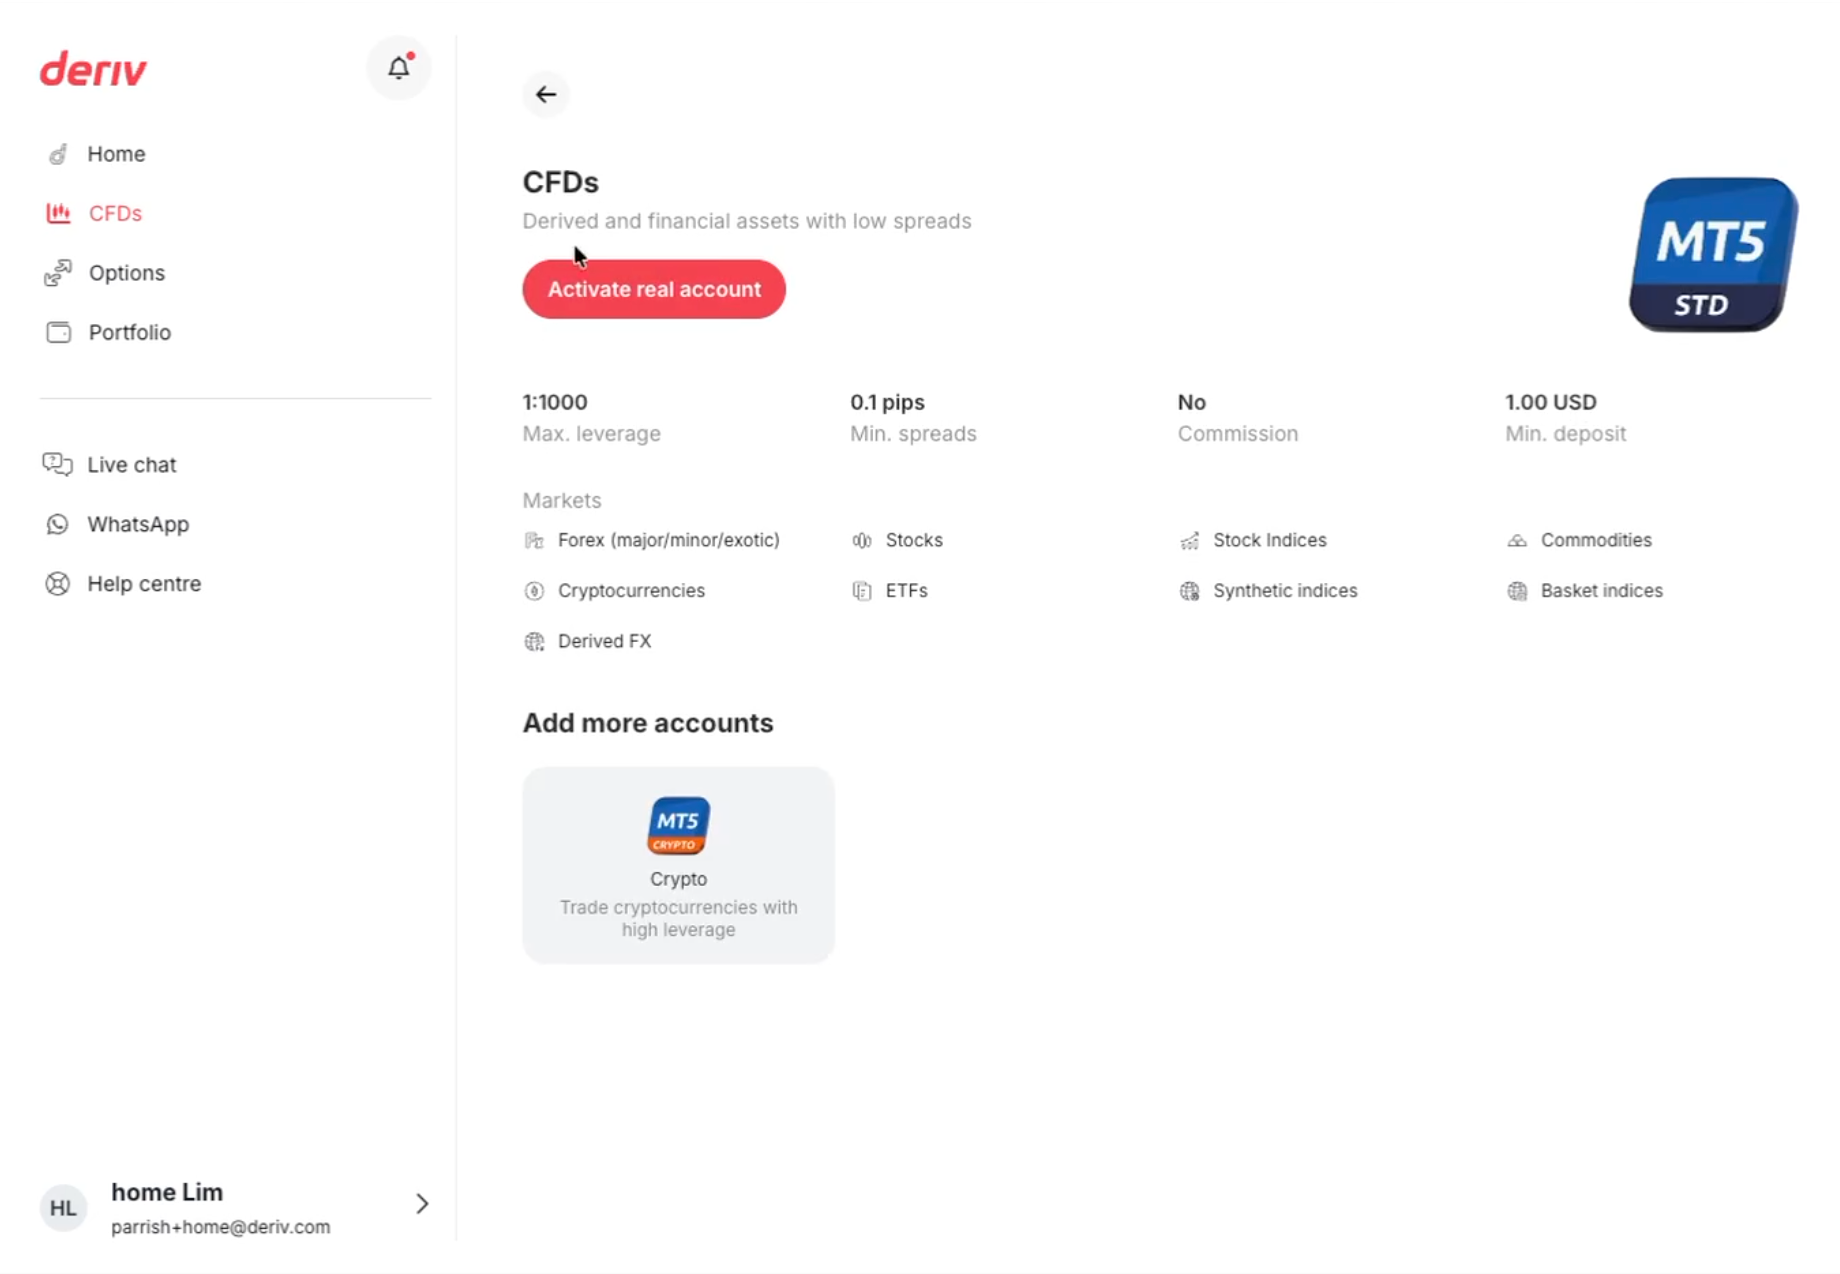This screenshot has height=1274, width=1840.
Task: Click the No commission value
Action: (1192, 402)
